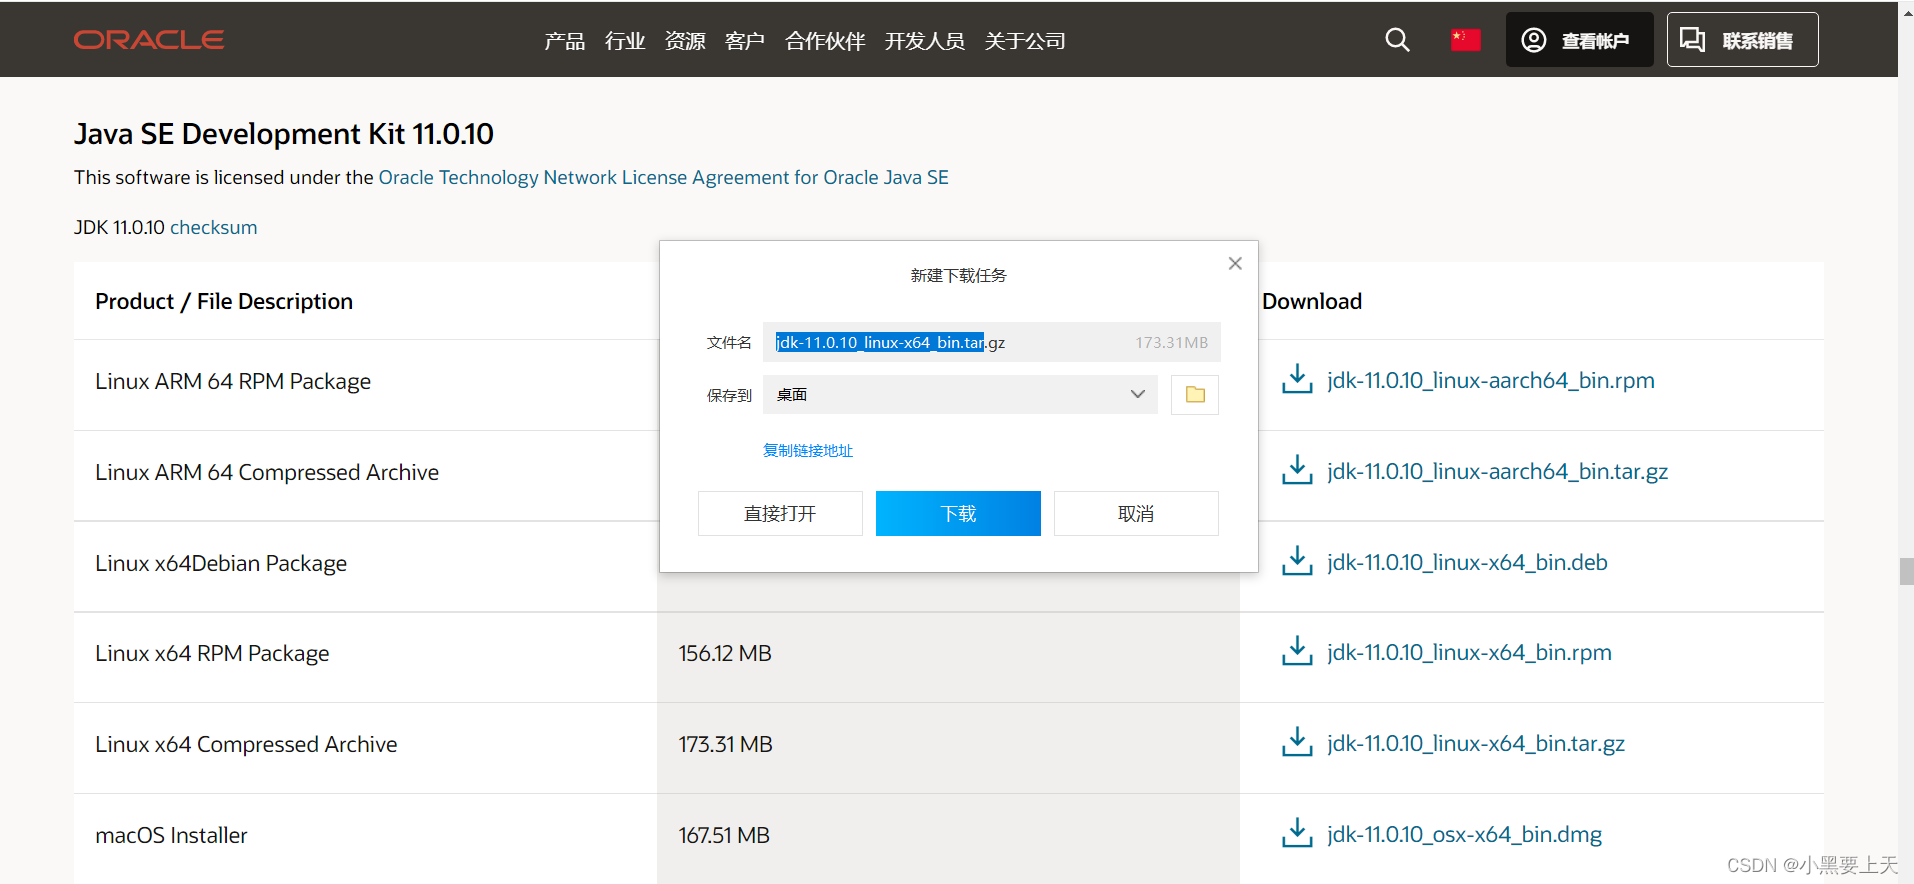Download jdk-11.0.10_linux-x64_bin.deb link

(1467, 562)
